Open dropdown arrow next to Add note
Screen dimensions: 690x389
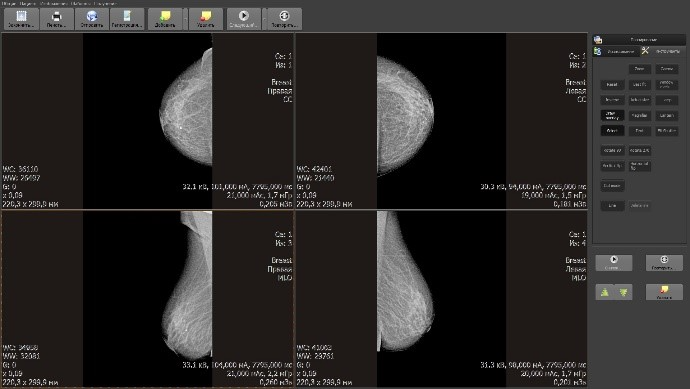coord(185,19)
